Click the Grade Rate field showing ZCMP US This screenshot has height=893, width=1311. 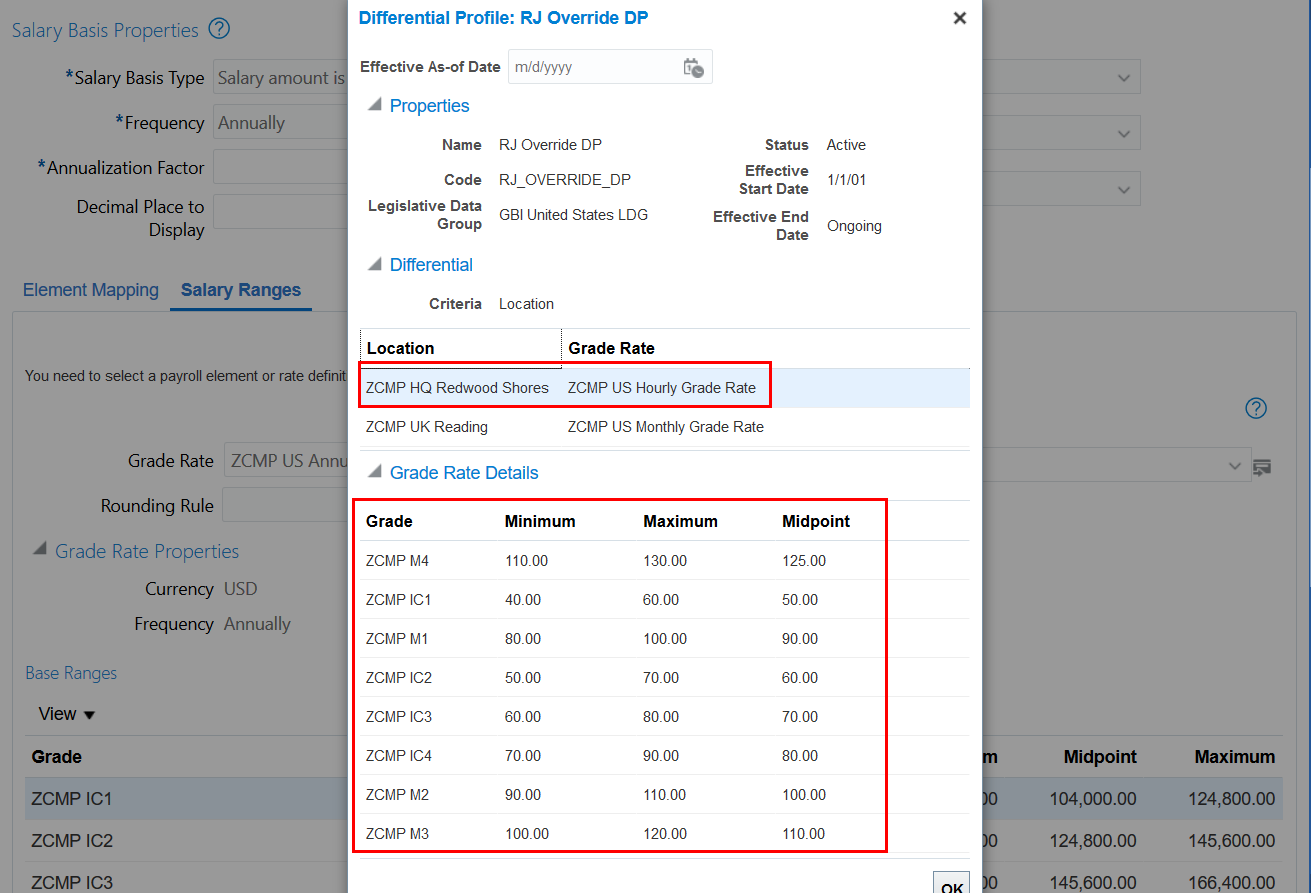point(286,461)
